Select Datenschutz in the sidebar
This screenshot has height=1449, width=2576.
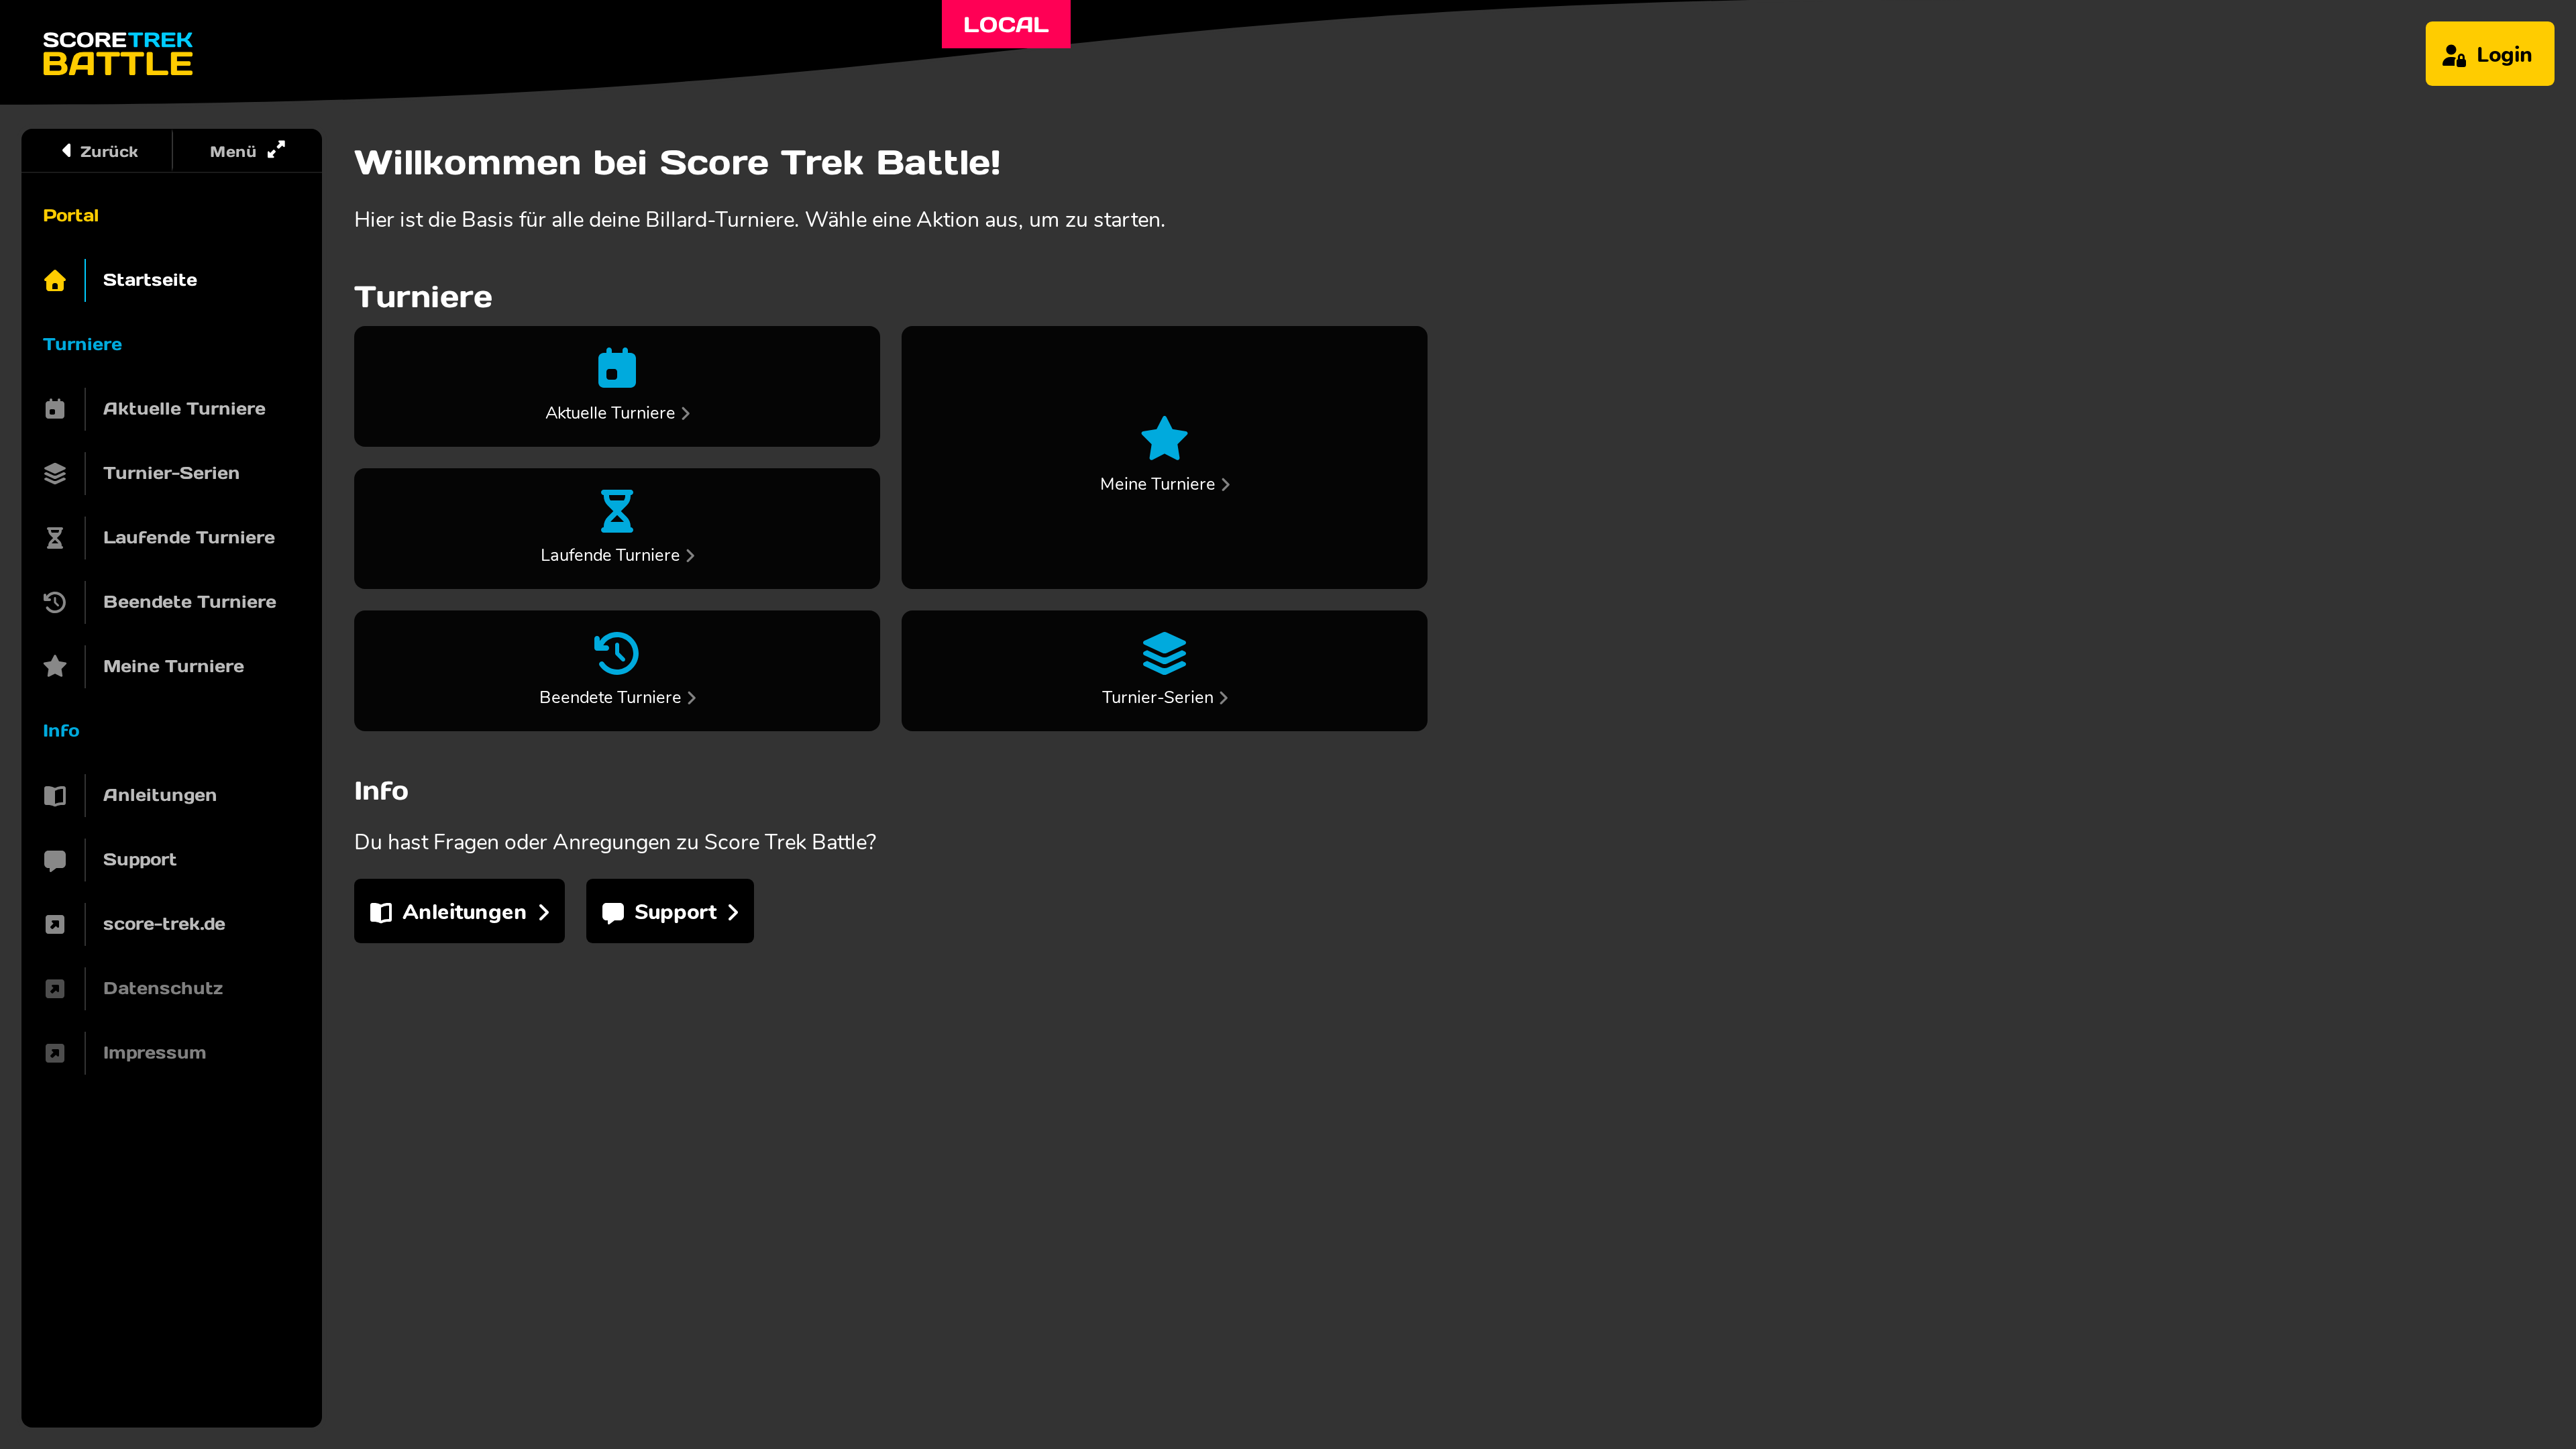coord(162,988)
